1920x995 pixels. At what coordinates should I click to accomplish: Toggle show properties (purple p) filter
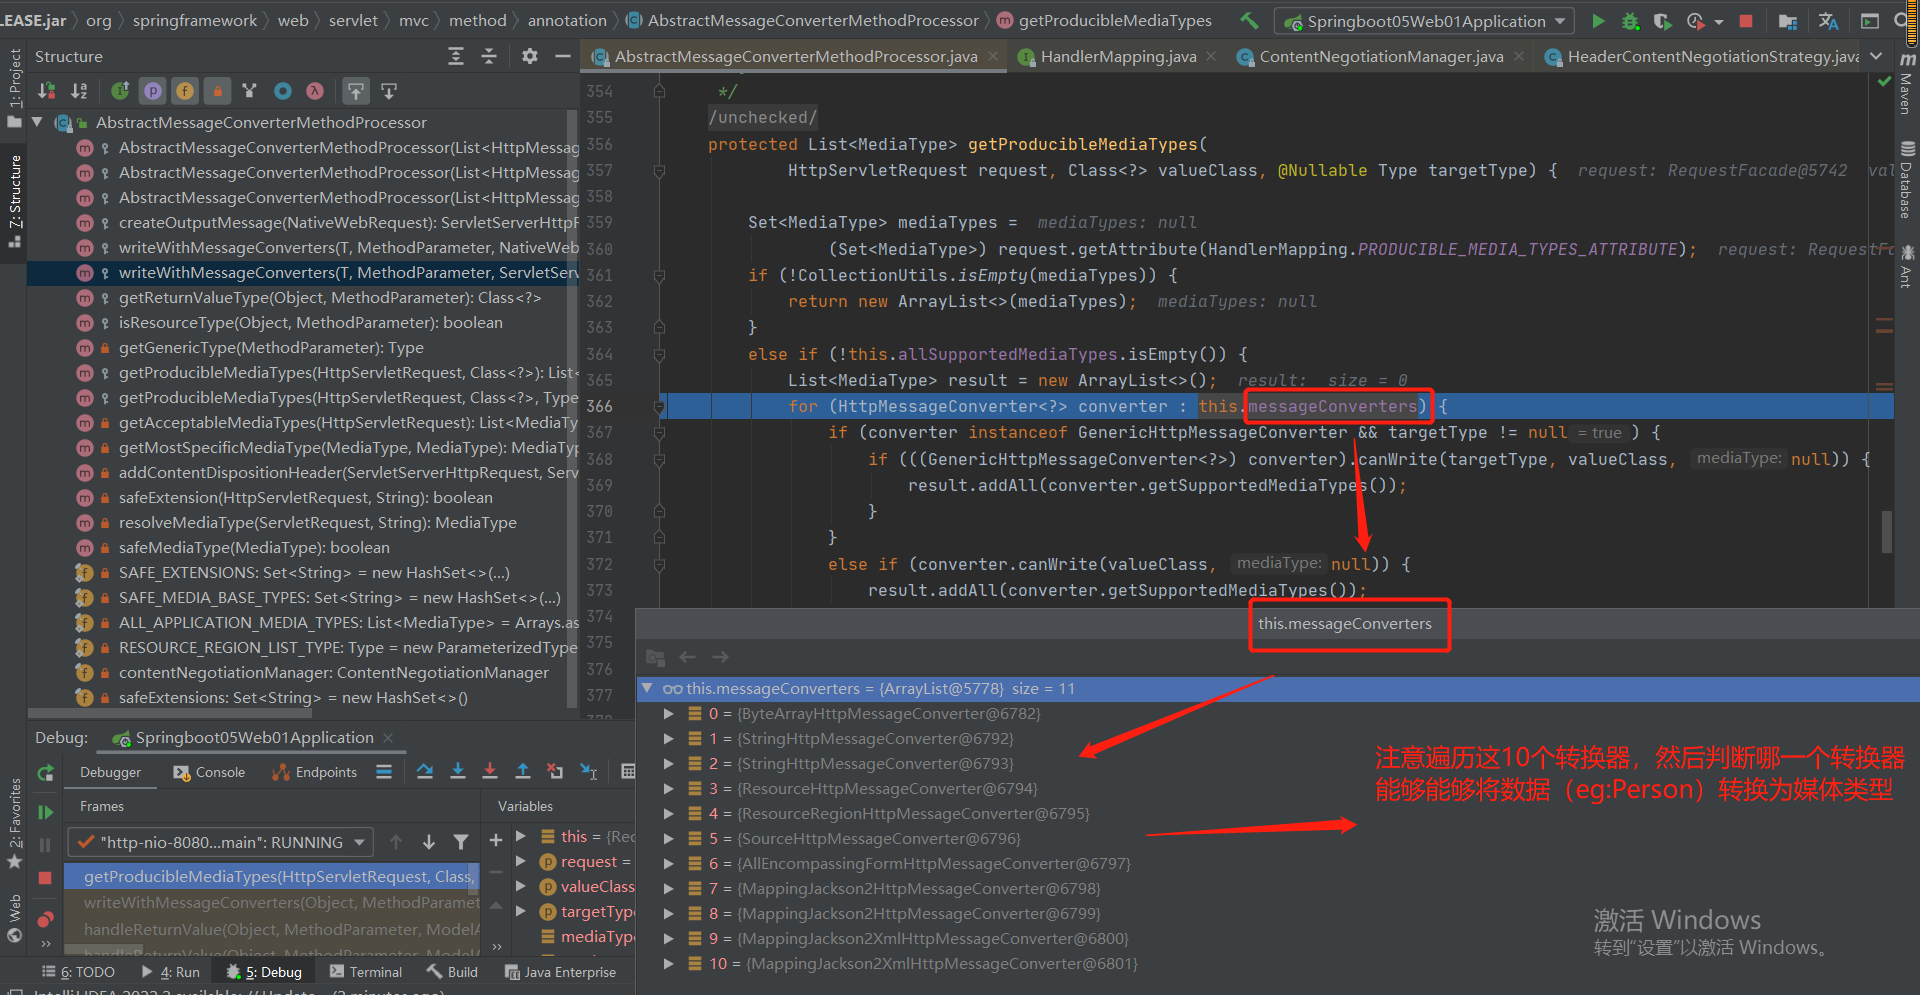[152, 91]
